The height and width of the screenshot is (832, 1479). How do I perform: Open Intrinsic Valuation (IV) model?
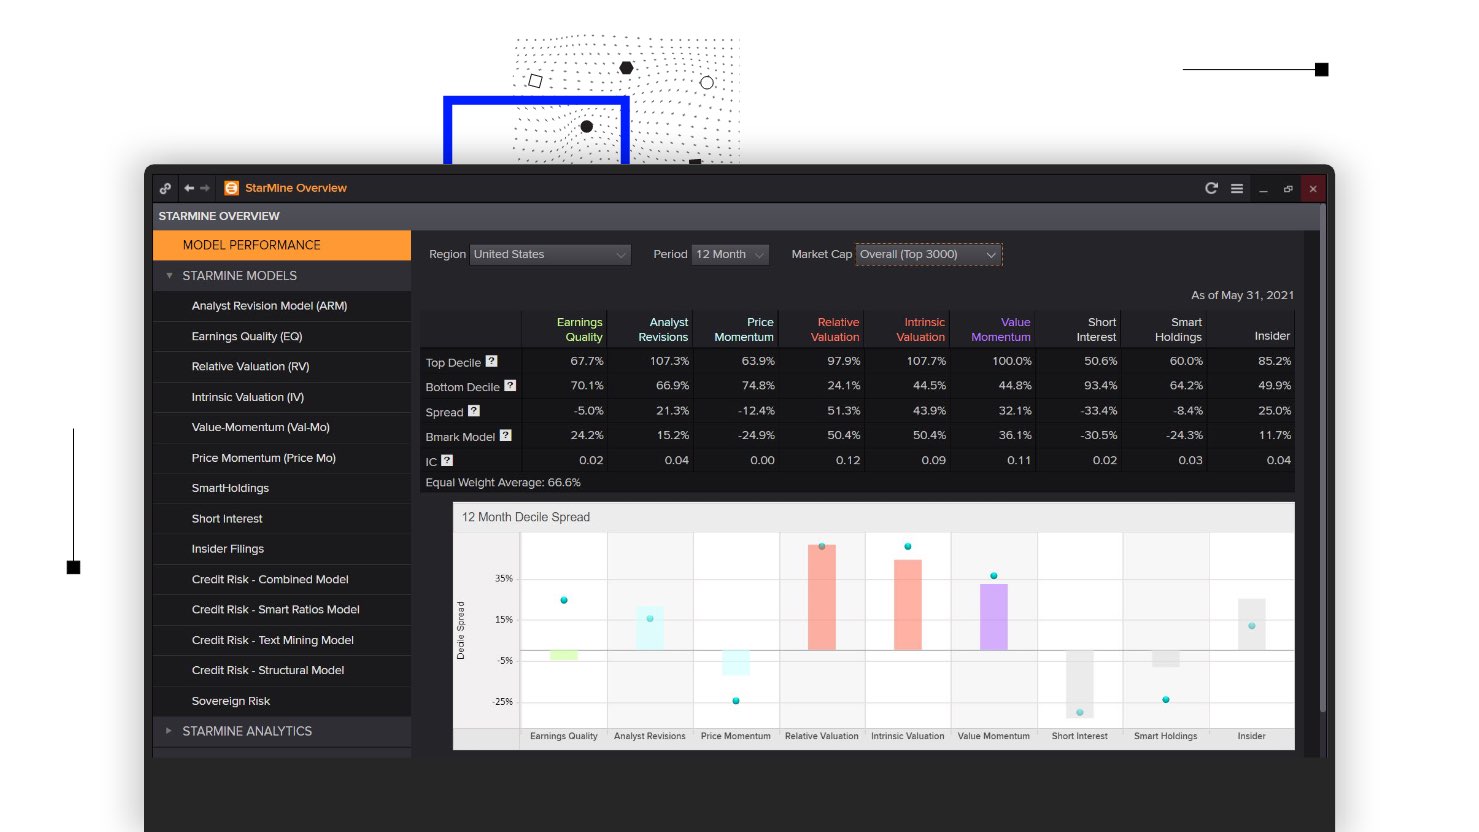point(282,397)
